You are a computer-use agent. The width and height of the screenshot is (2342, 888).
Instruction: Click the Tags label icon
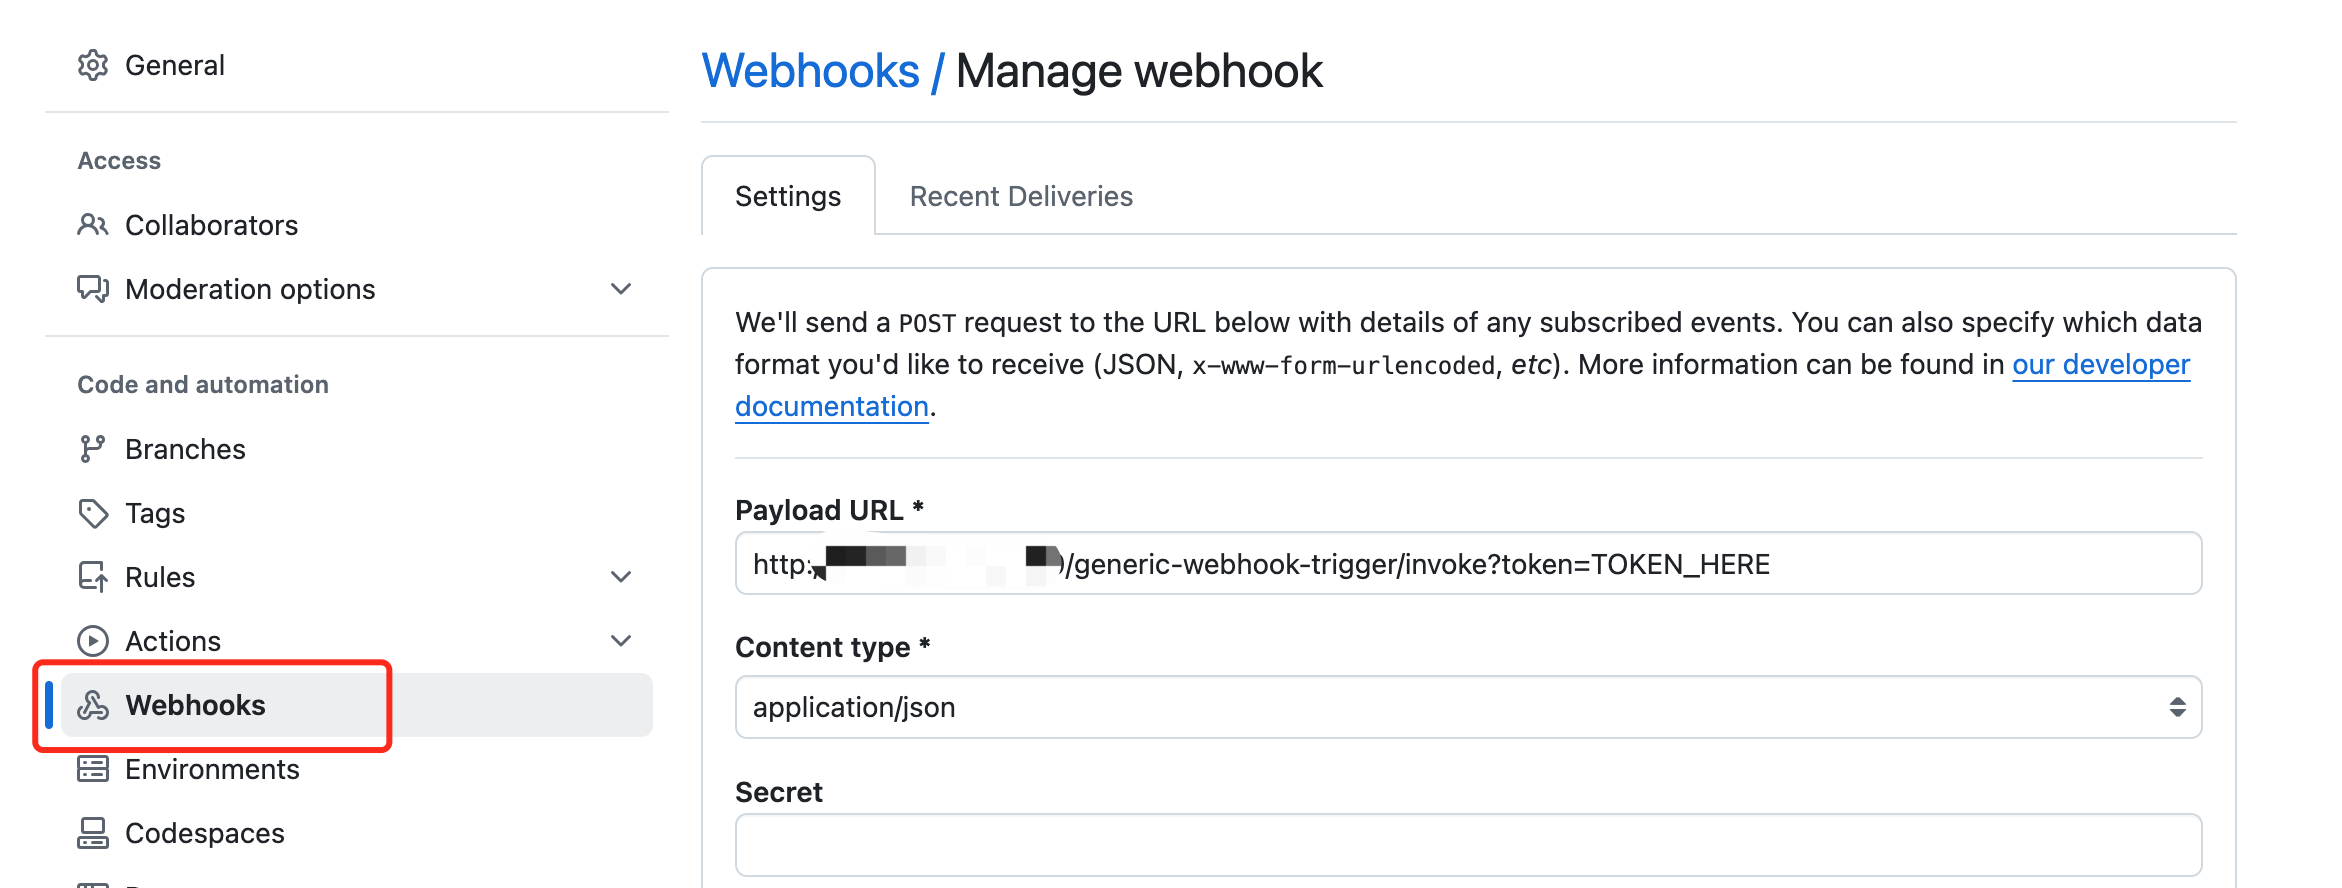tap(93, 513)
